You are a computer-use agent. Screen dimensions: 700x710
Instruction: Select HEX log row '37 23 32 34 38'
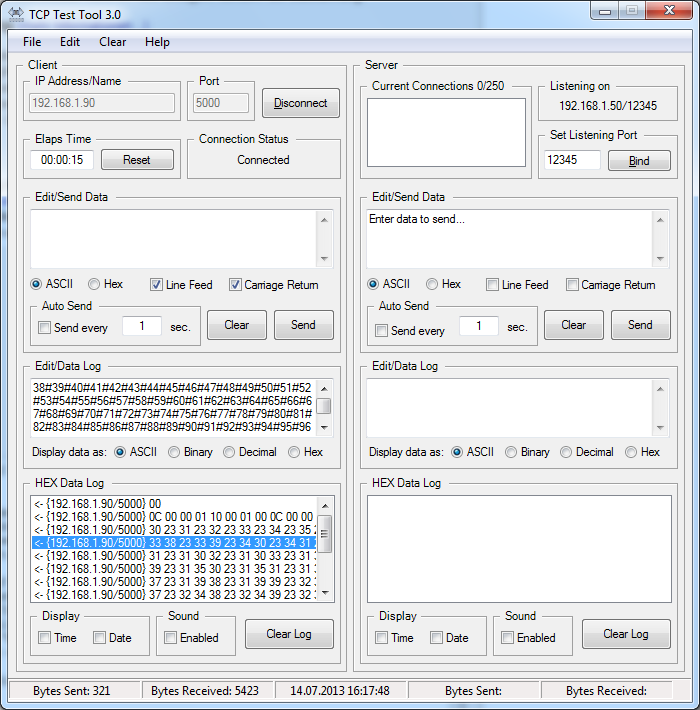[x=174, y=595]
